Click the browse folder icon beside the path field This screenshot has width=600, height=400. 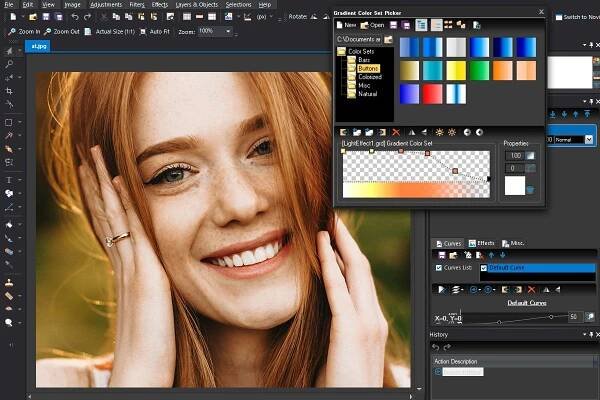(x=389, y=39)
